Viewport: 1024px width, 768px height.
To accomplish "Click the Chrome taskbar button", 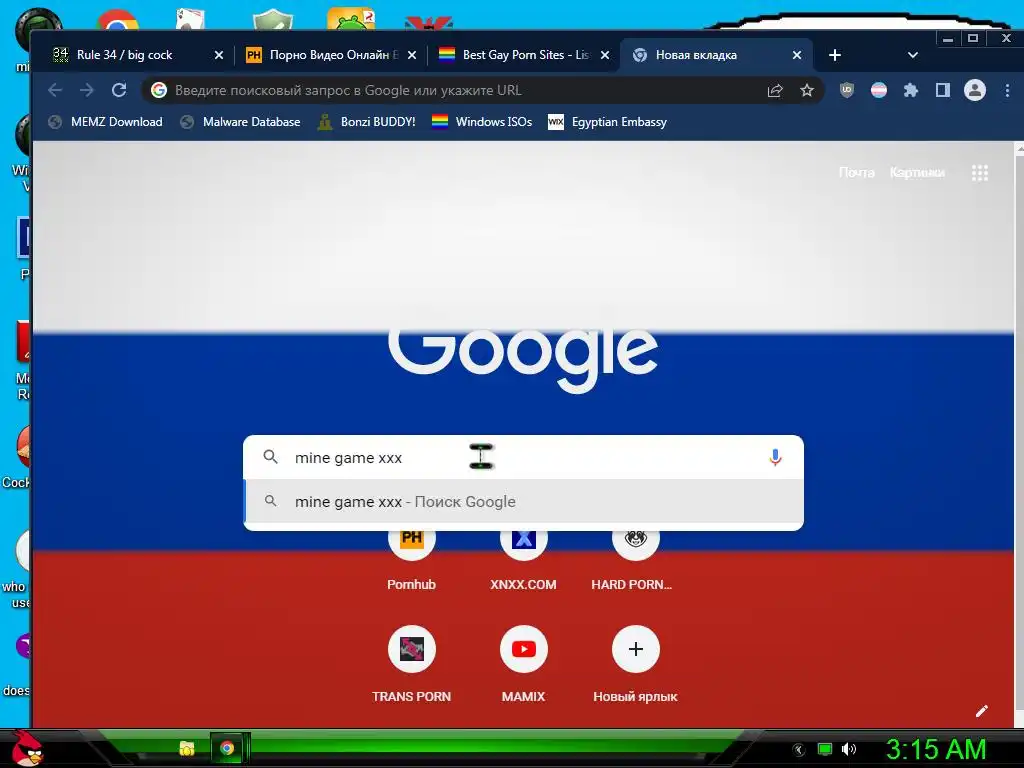I will coord(227,748).
